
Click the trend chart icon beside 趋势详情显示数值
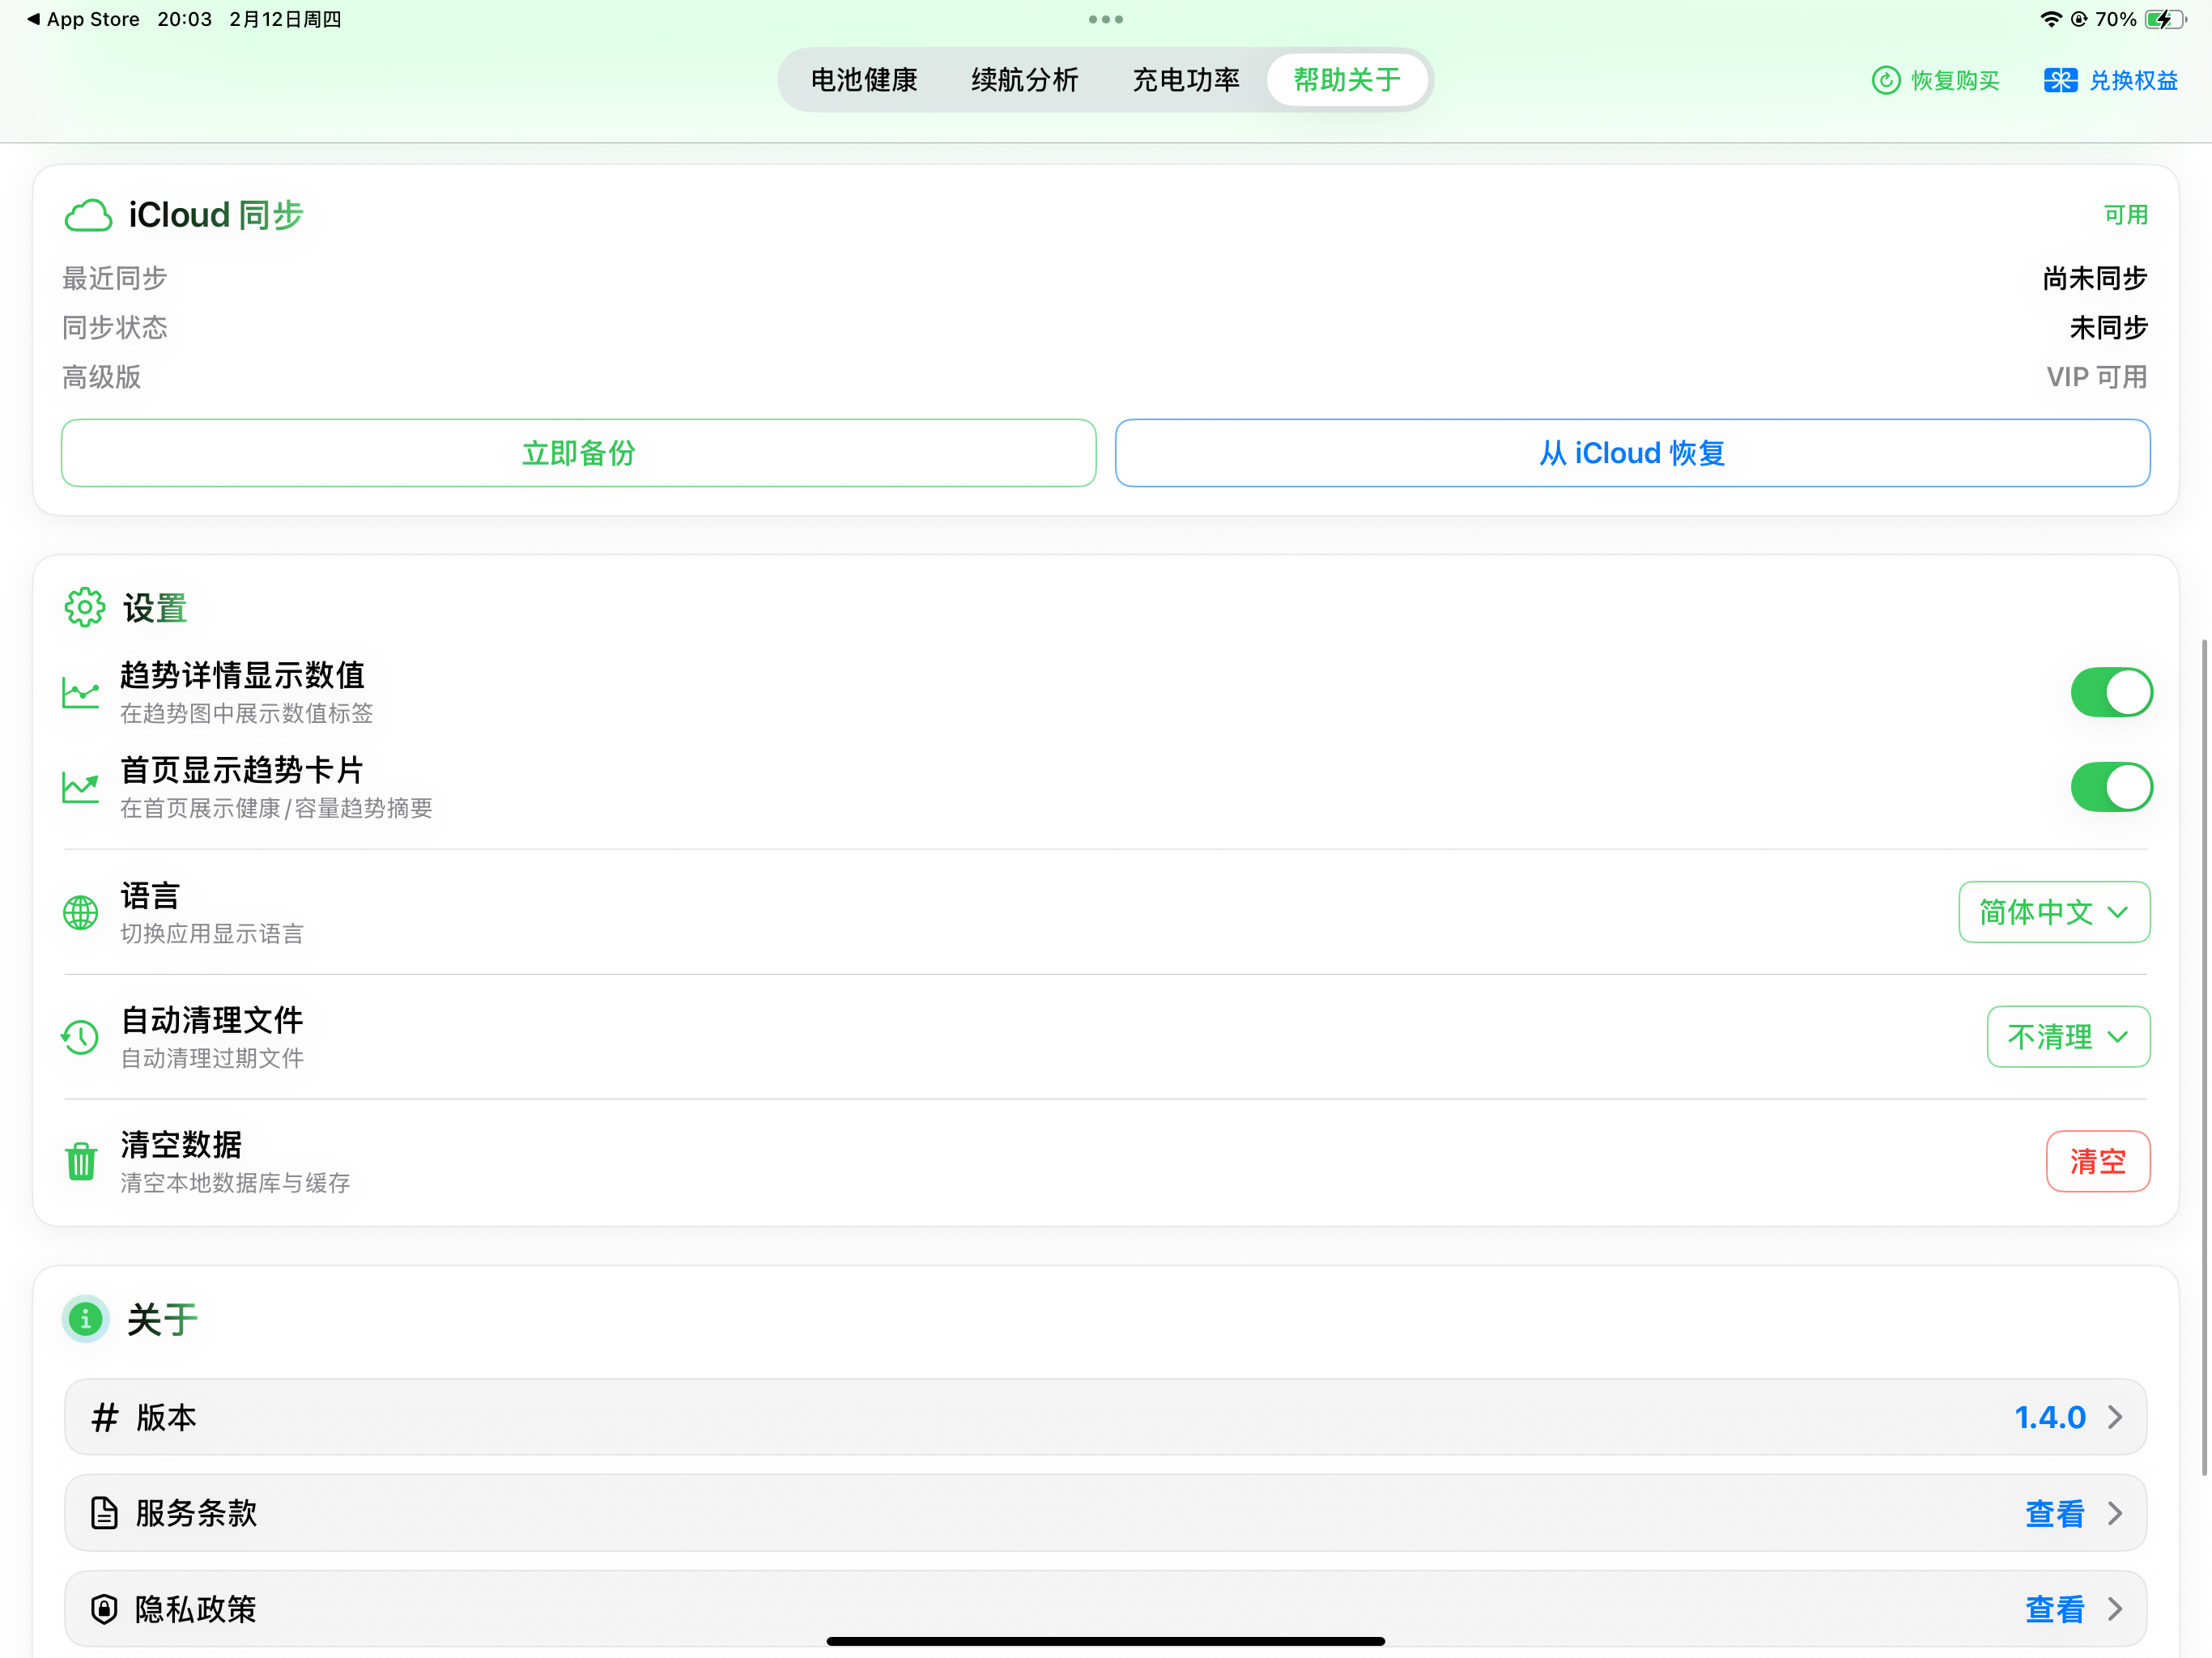(80, 692)
